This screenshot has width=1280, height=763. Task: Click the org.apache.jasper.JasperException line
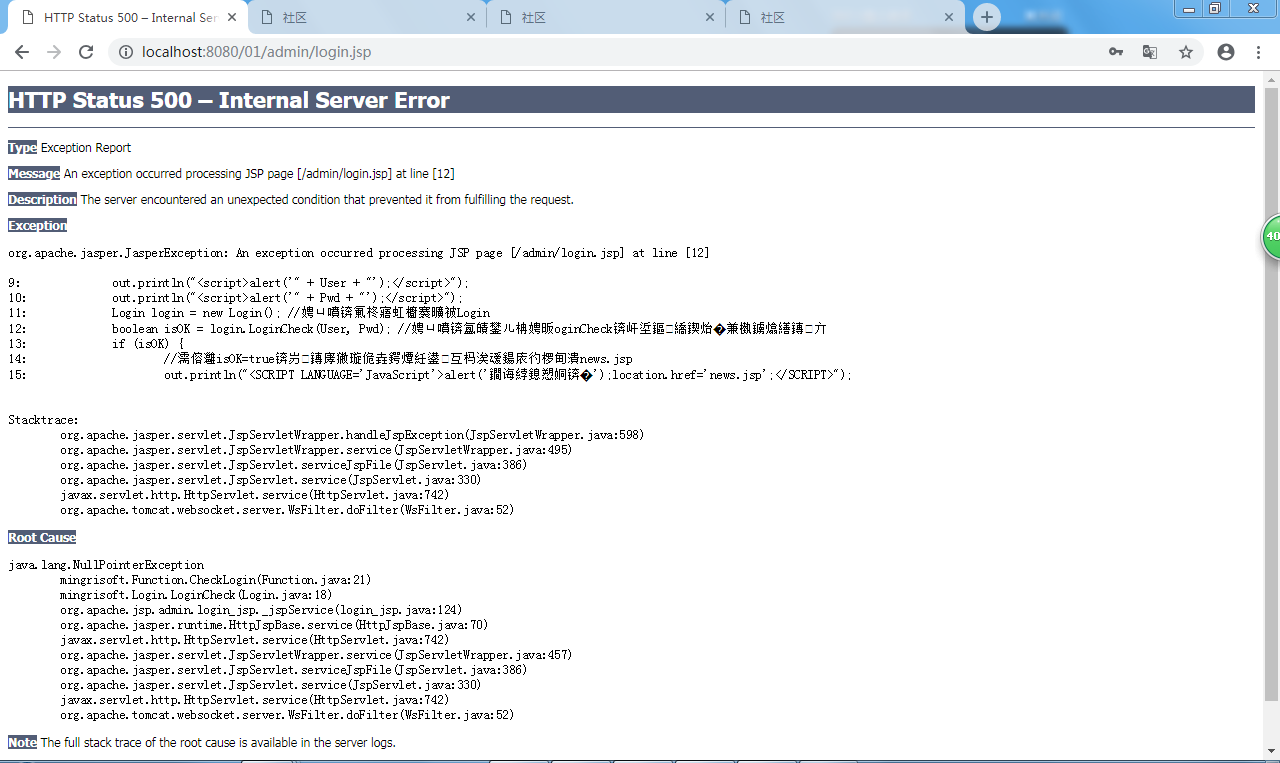pos(359,253)
